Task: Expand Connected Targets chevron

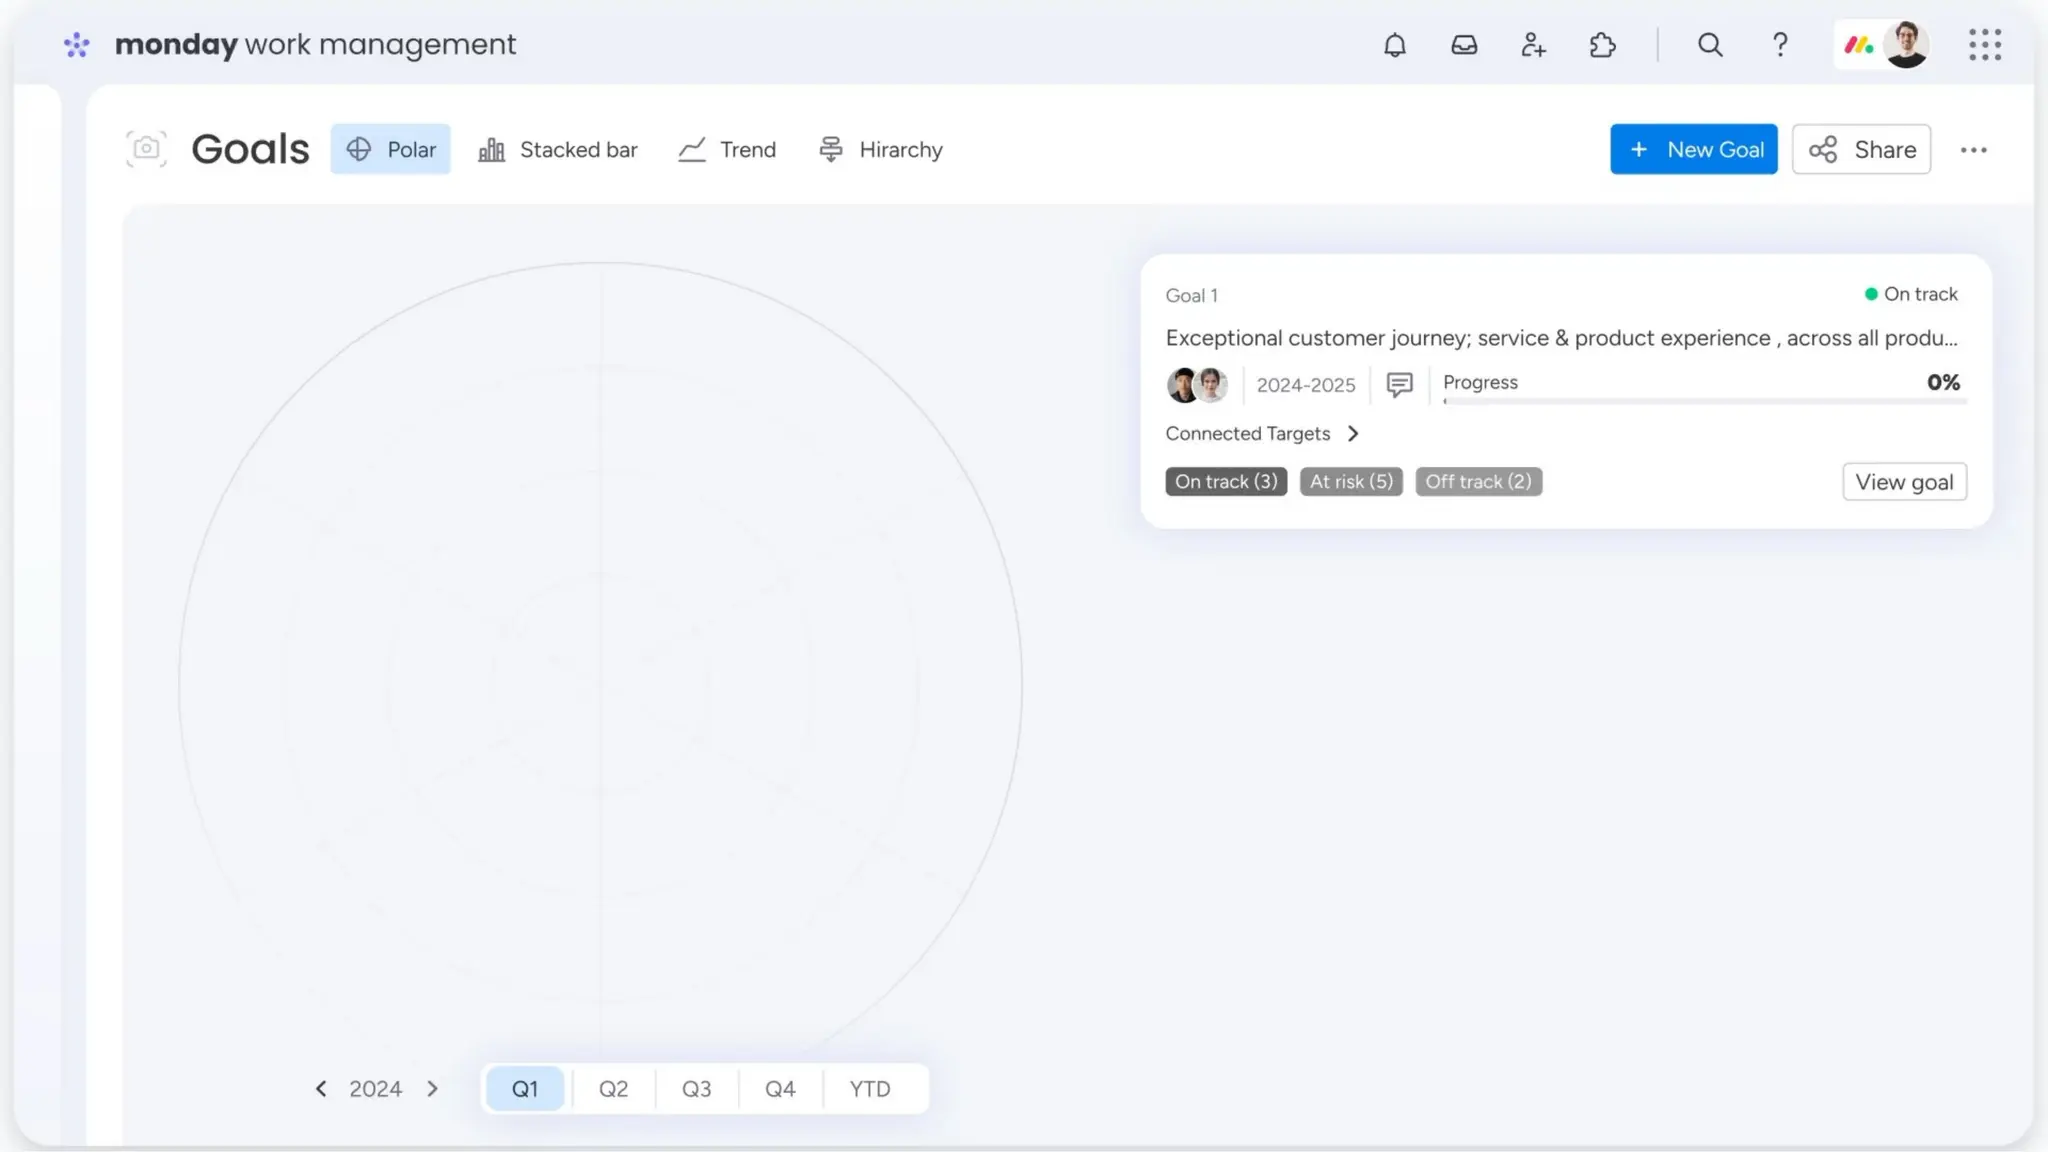Action: (1353, 434)
